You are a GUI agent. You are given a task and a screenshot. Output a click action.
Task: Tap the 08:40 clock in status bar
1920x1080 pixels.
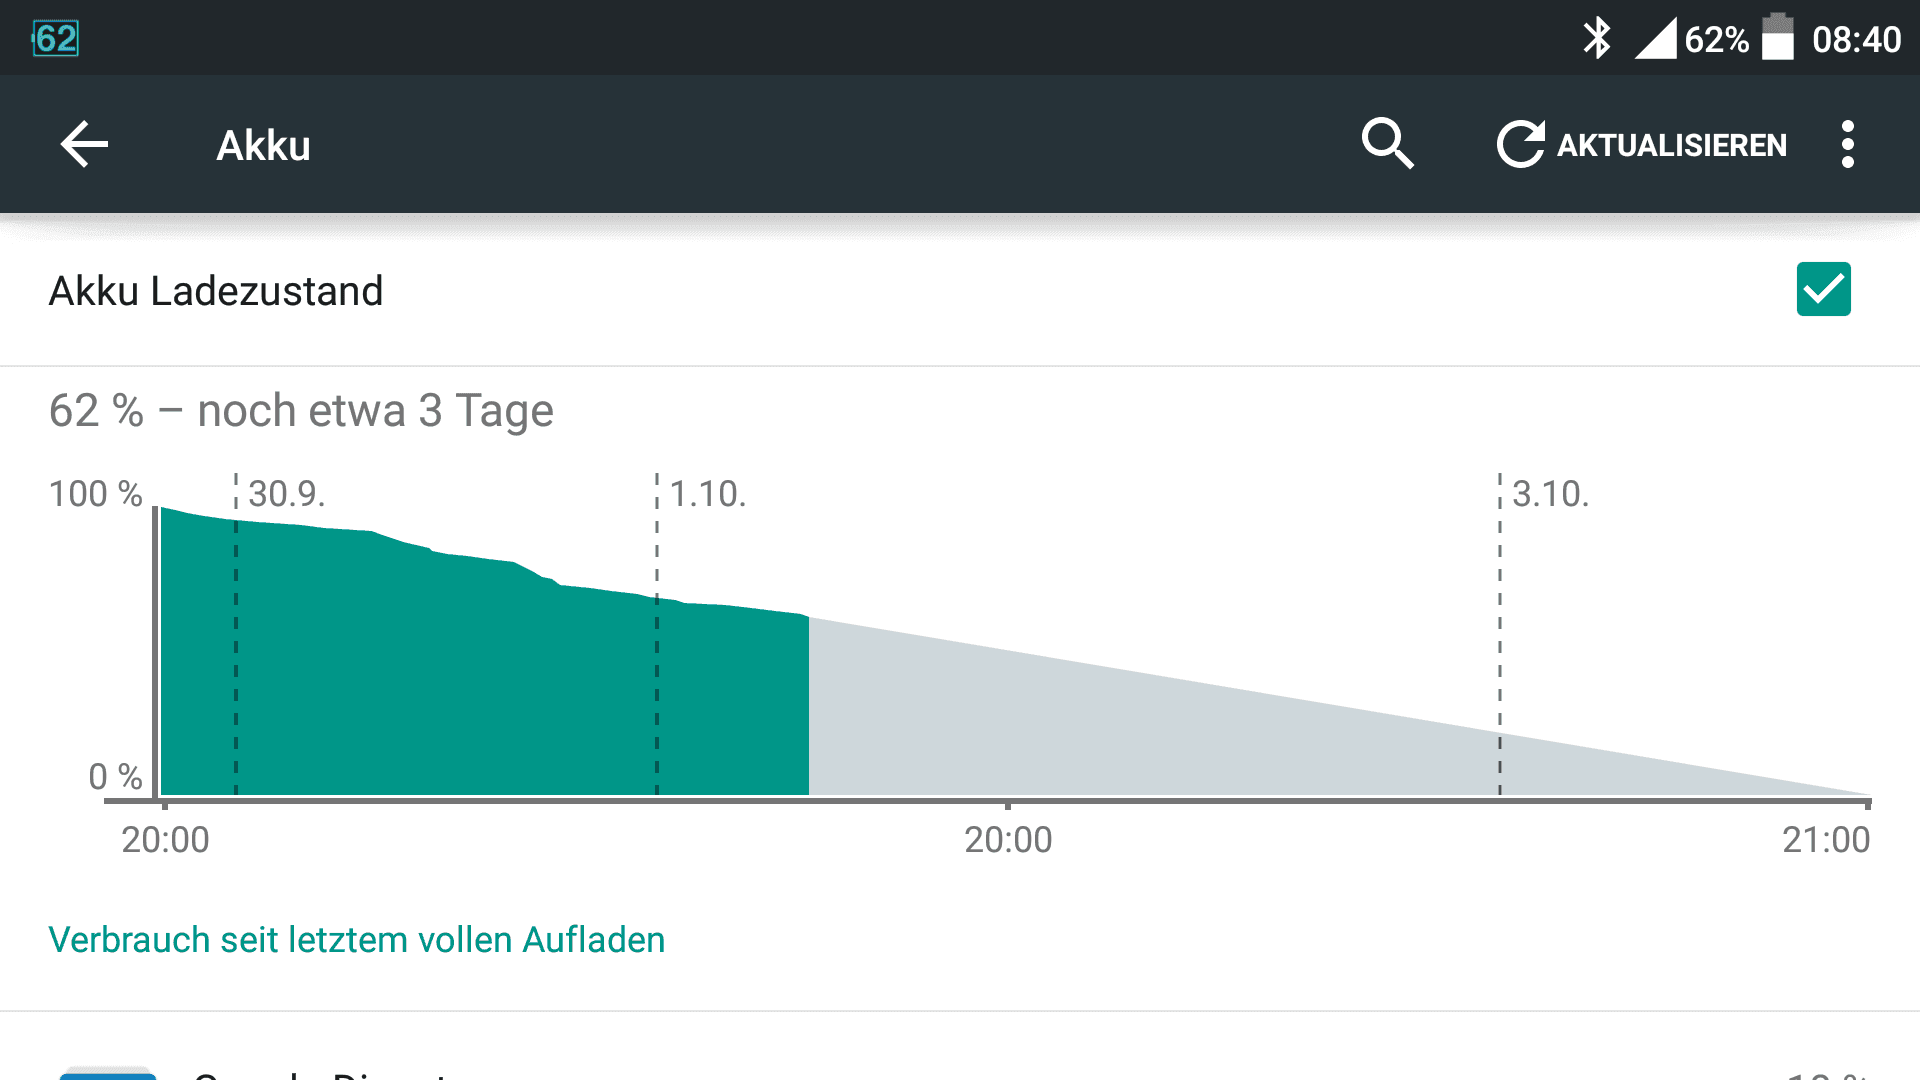pos(1857,40)
